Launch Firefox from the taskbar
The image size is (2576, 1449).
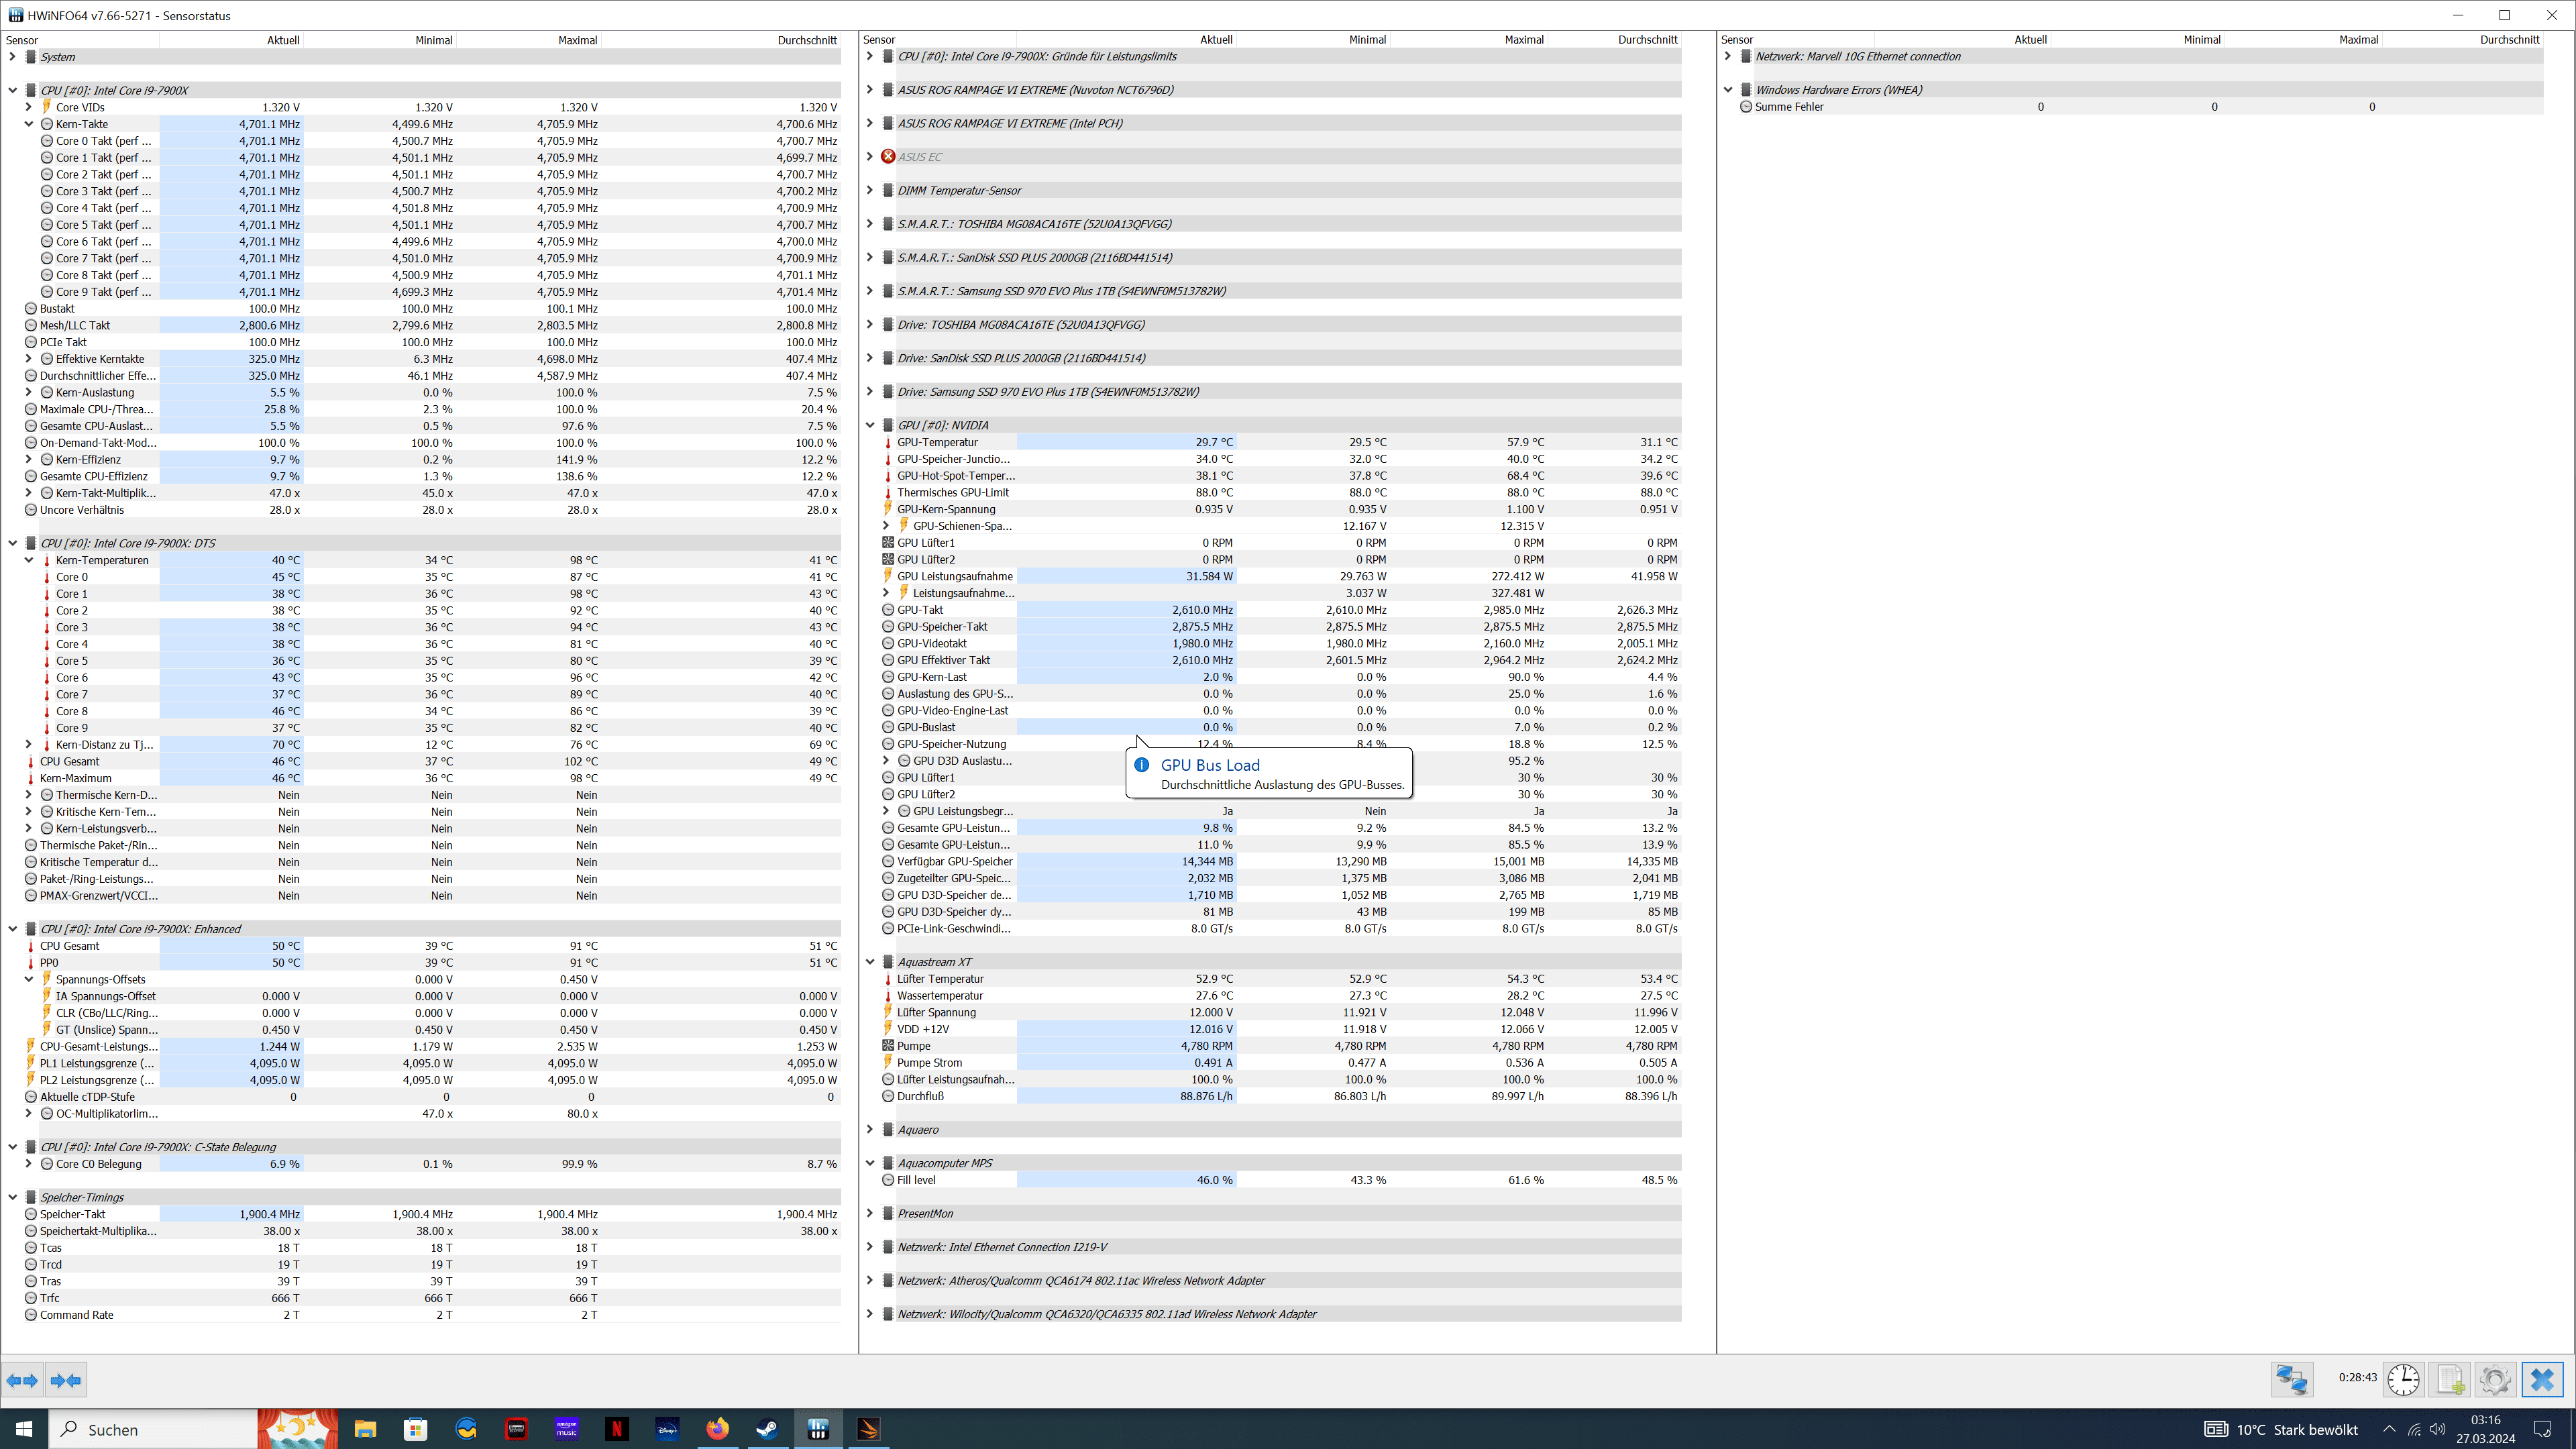point(718,1429)
